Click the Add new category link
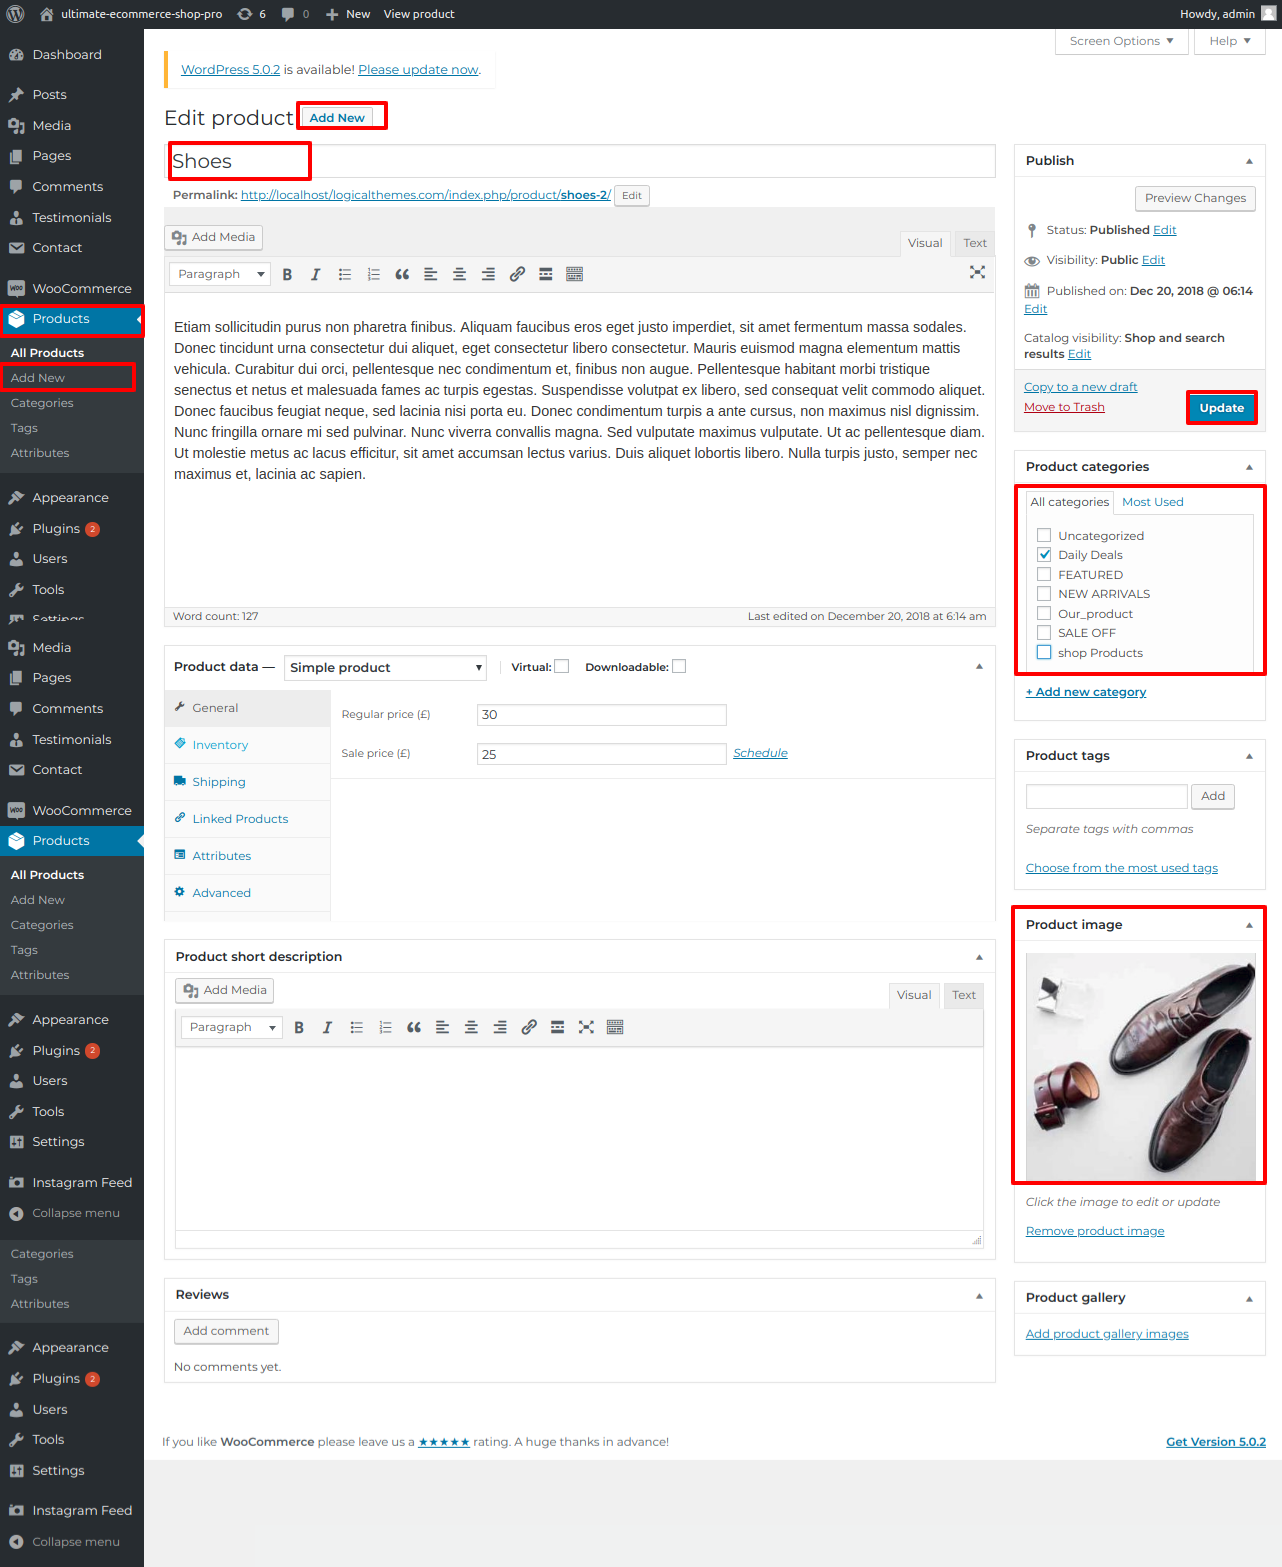This screenshot has height=1567, width=1282. [x=1086, y=692]
